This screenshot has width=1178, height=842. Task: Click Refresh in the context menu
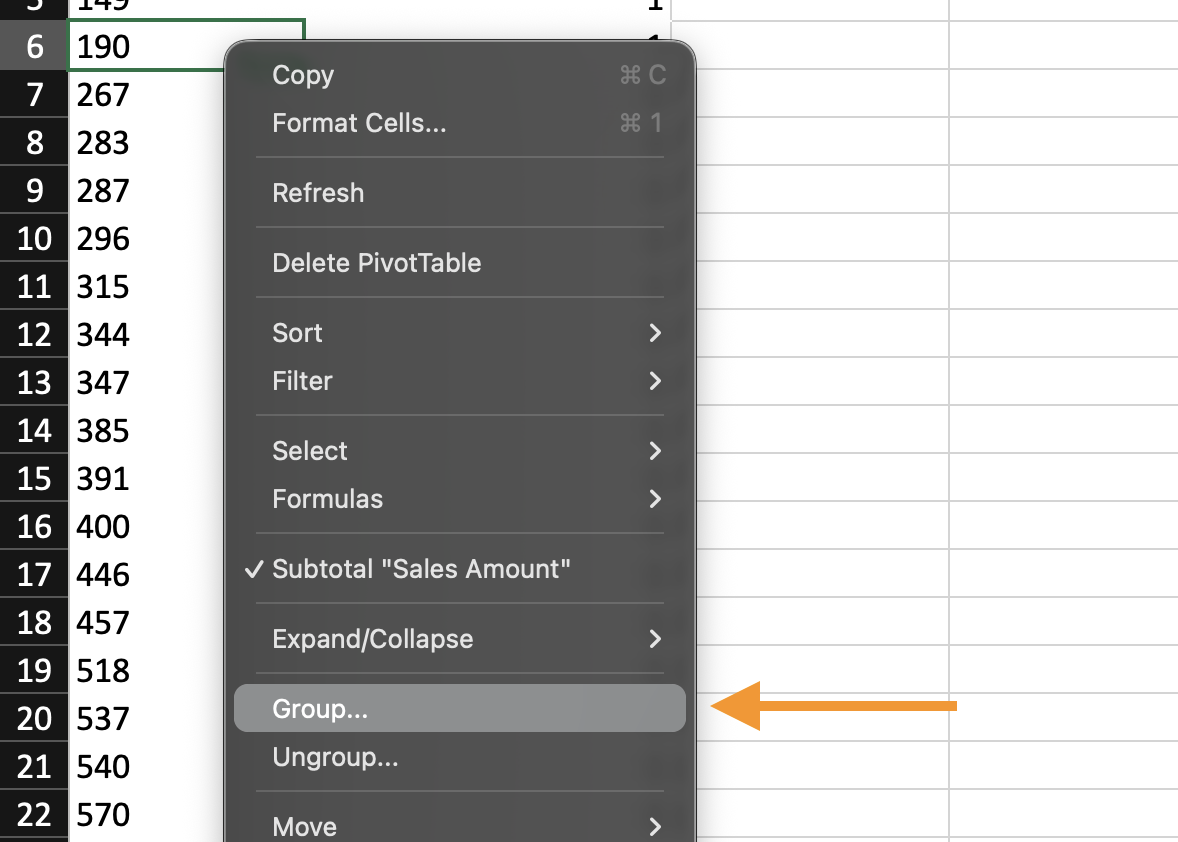[x=318, y=193]
